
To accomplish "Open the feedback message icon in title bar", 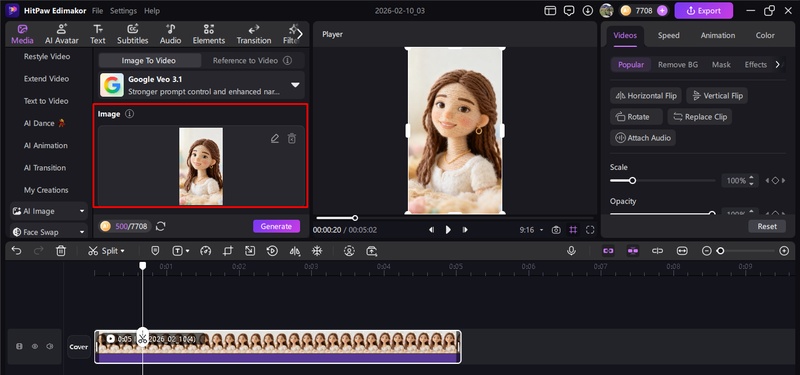I will click(x=569, y=10).
